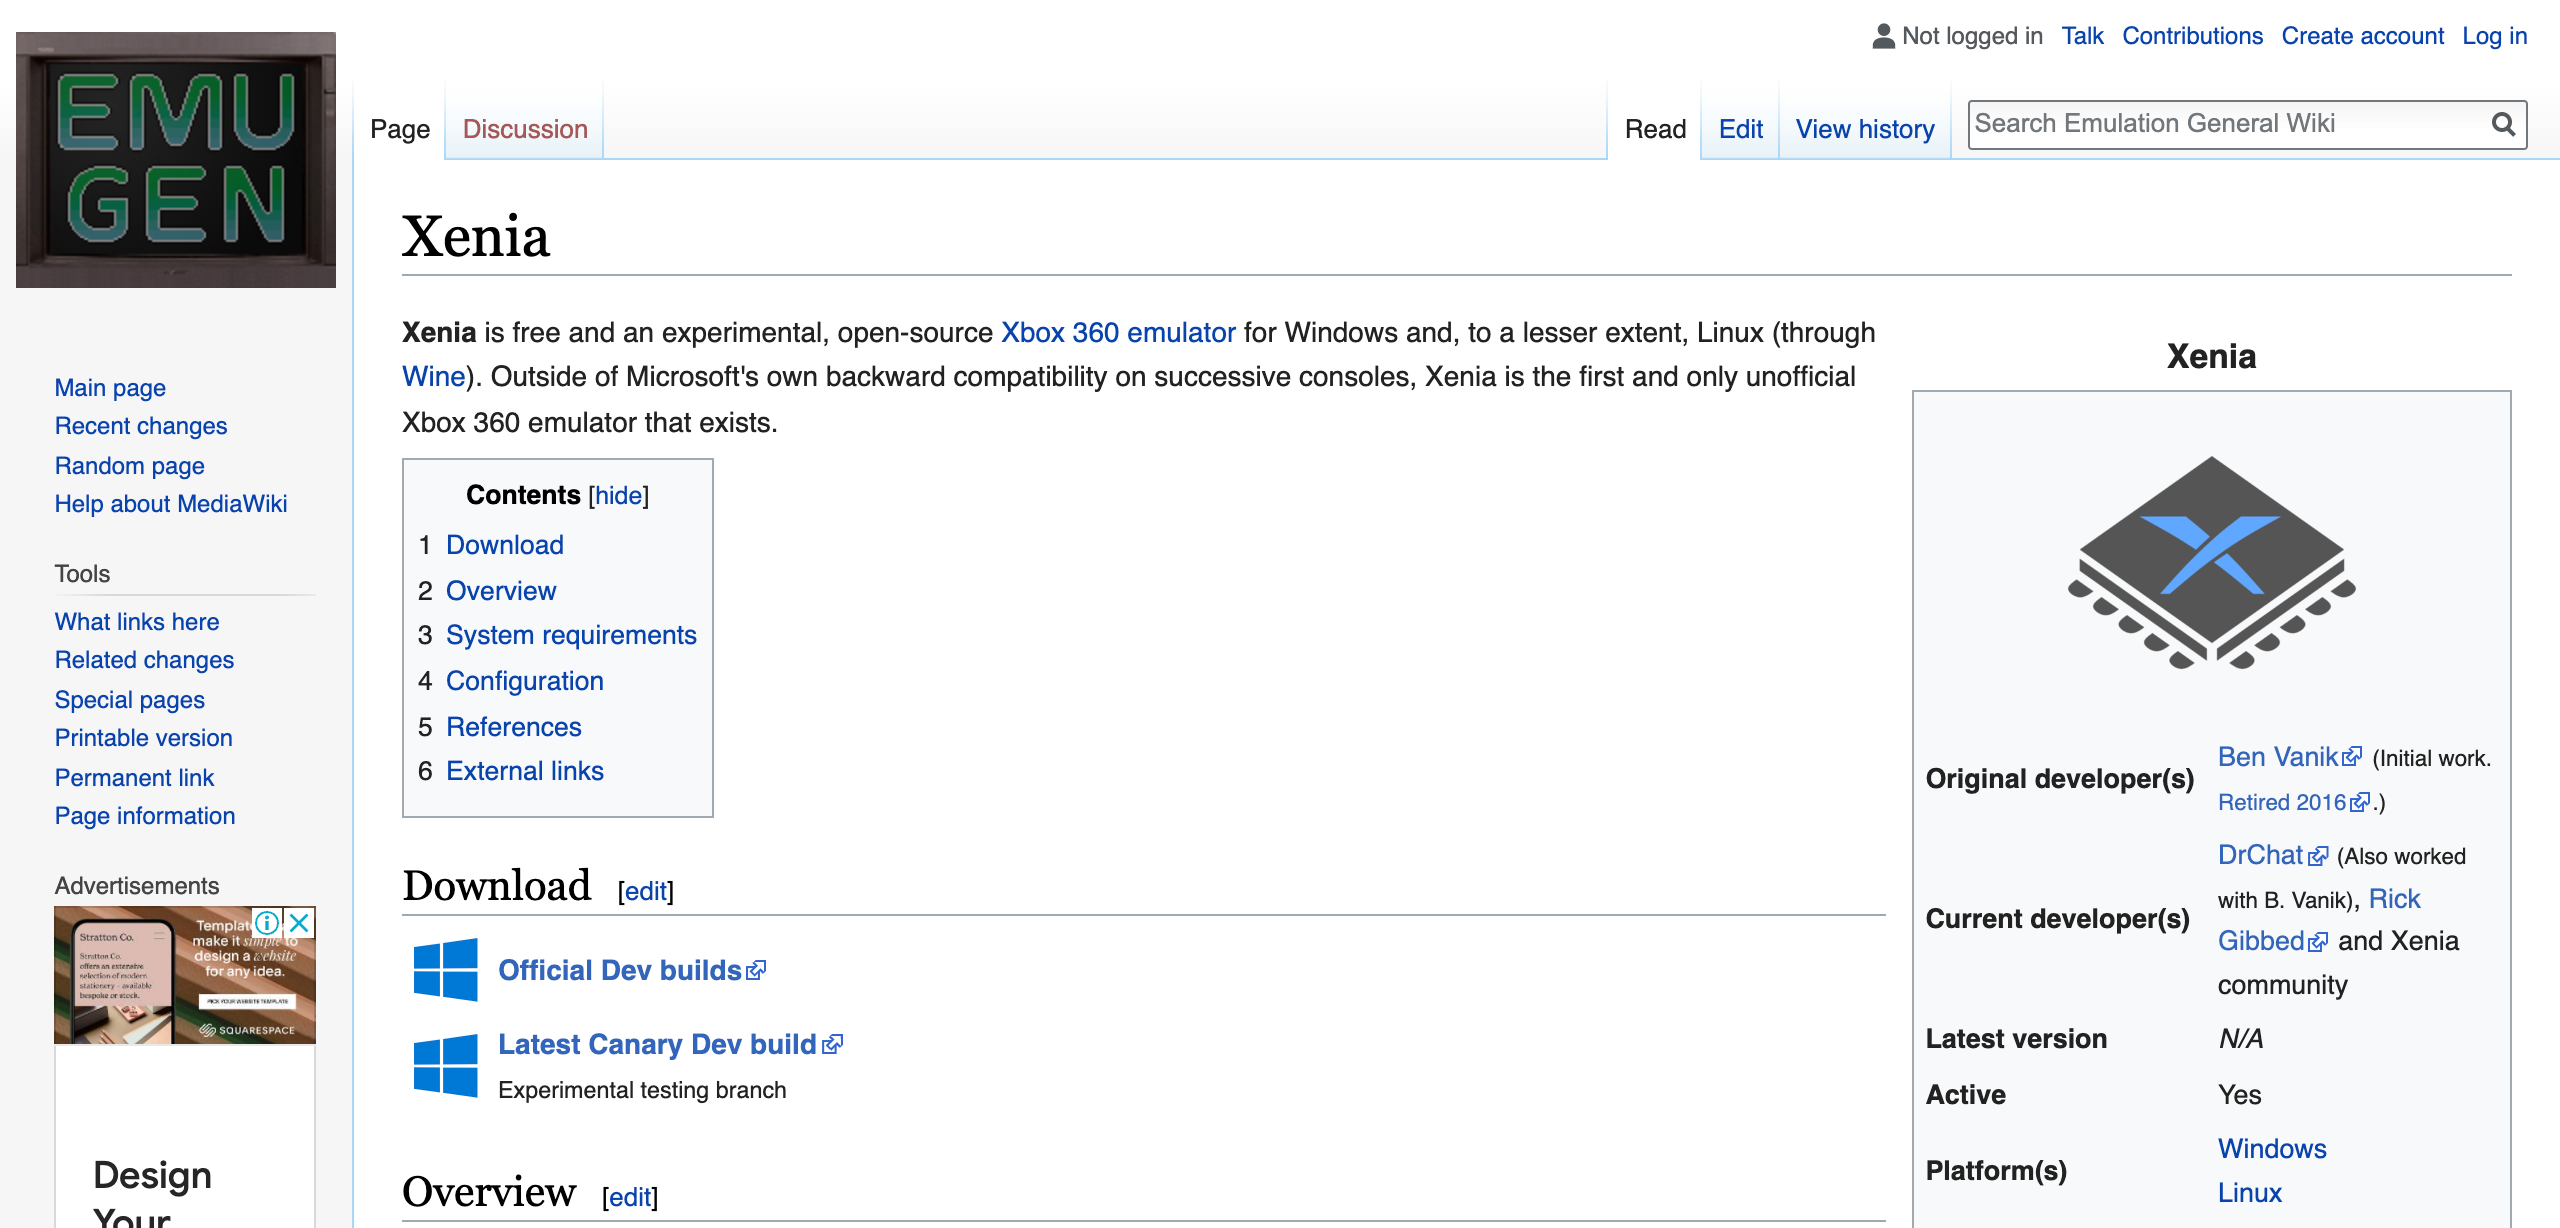Click Log in

click(x=2495, y=36)
